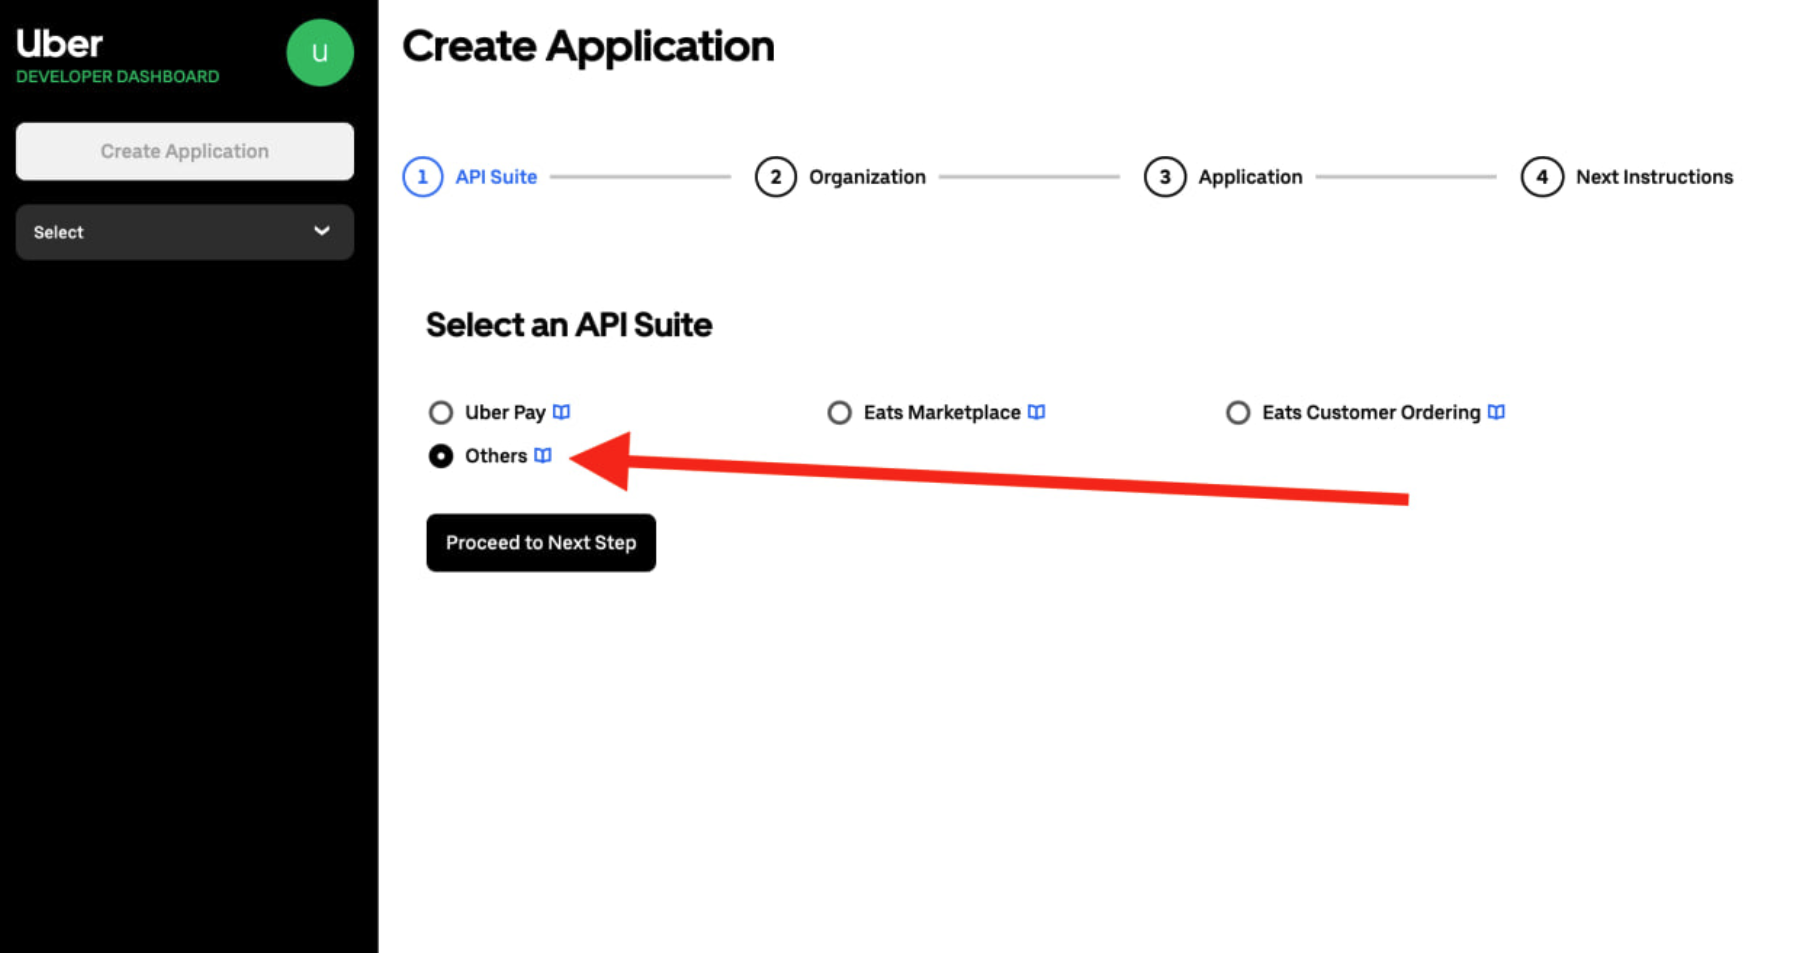
Task: Go to step 2 Organization
Action: coord(841,177)
